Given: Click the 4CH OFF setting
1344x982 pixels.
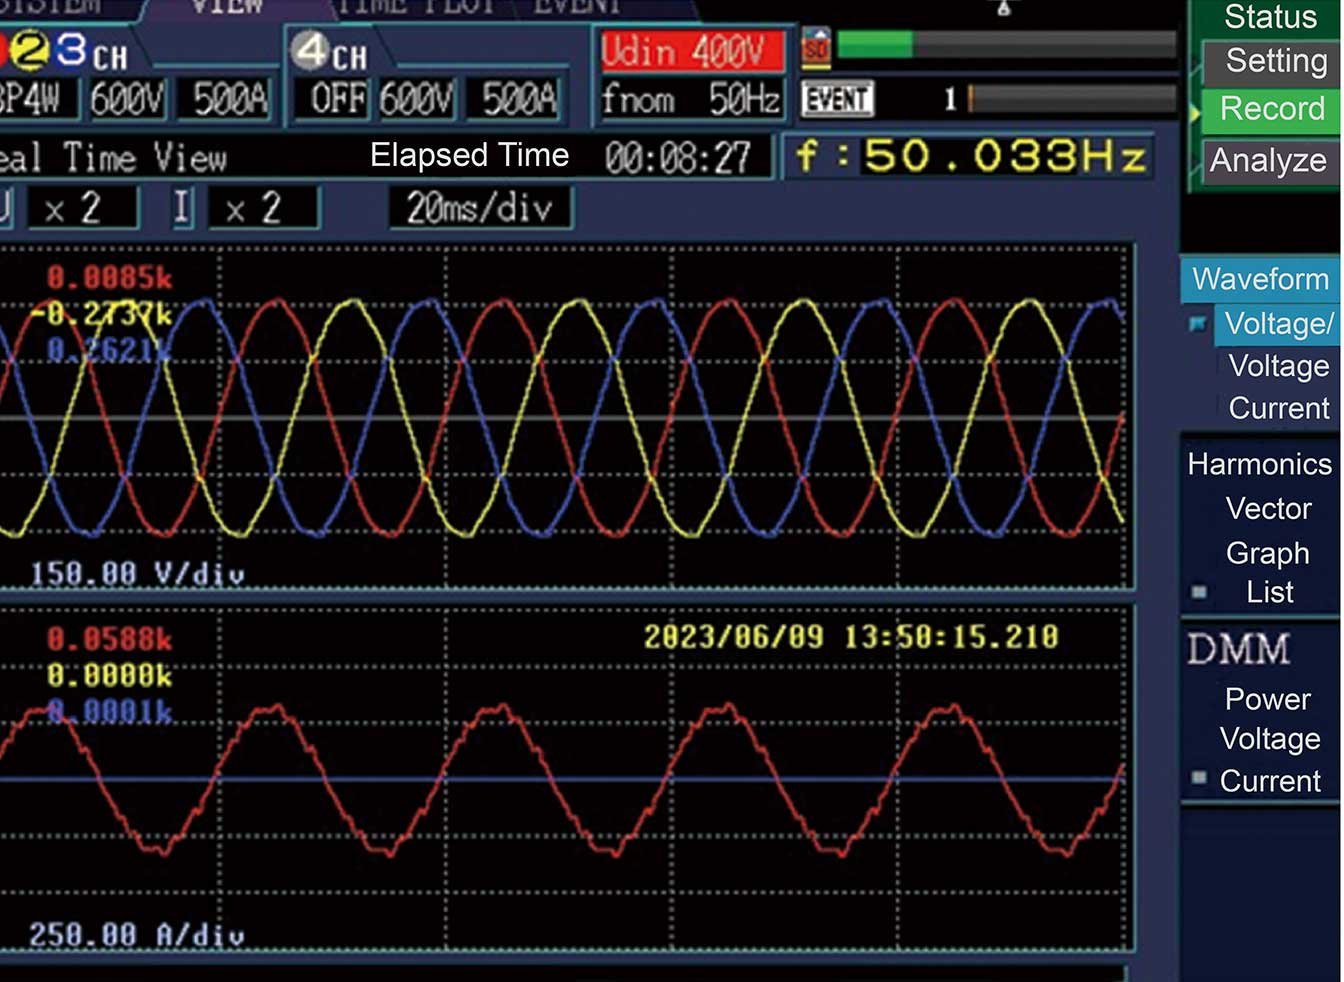Looking at the screenshot, I should [338, 100].
